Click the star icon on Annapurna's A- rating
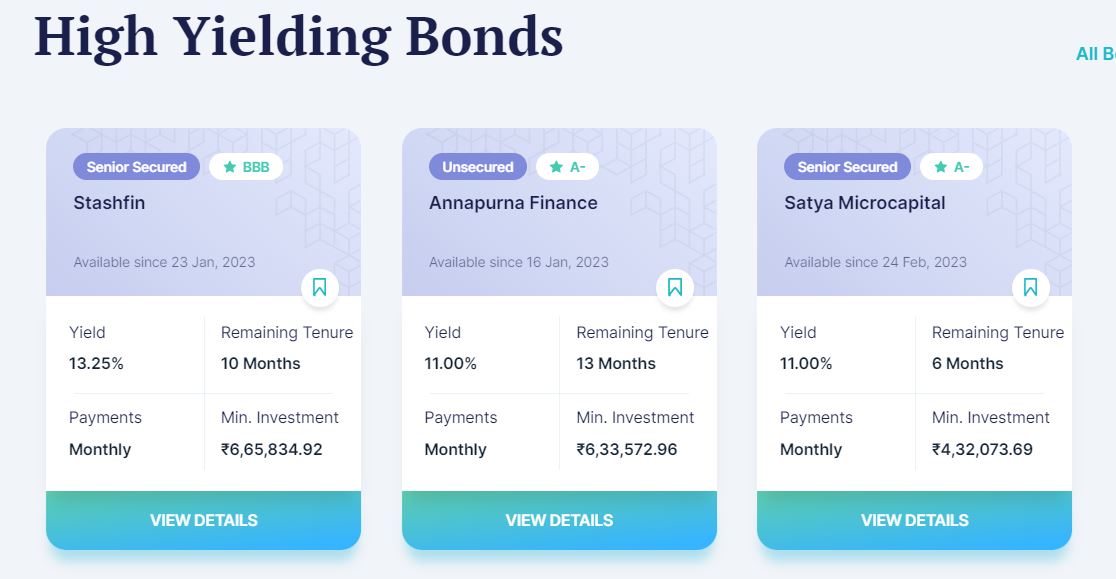The height and width of the screenshot is (579, 1116). [x=556, y=167]
